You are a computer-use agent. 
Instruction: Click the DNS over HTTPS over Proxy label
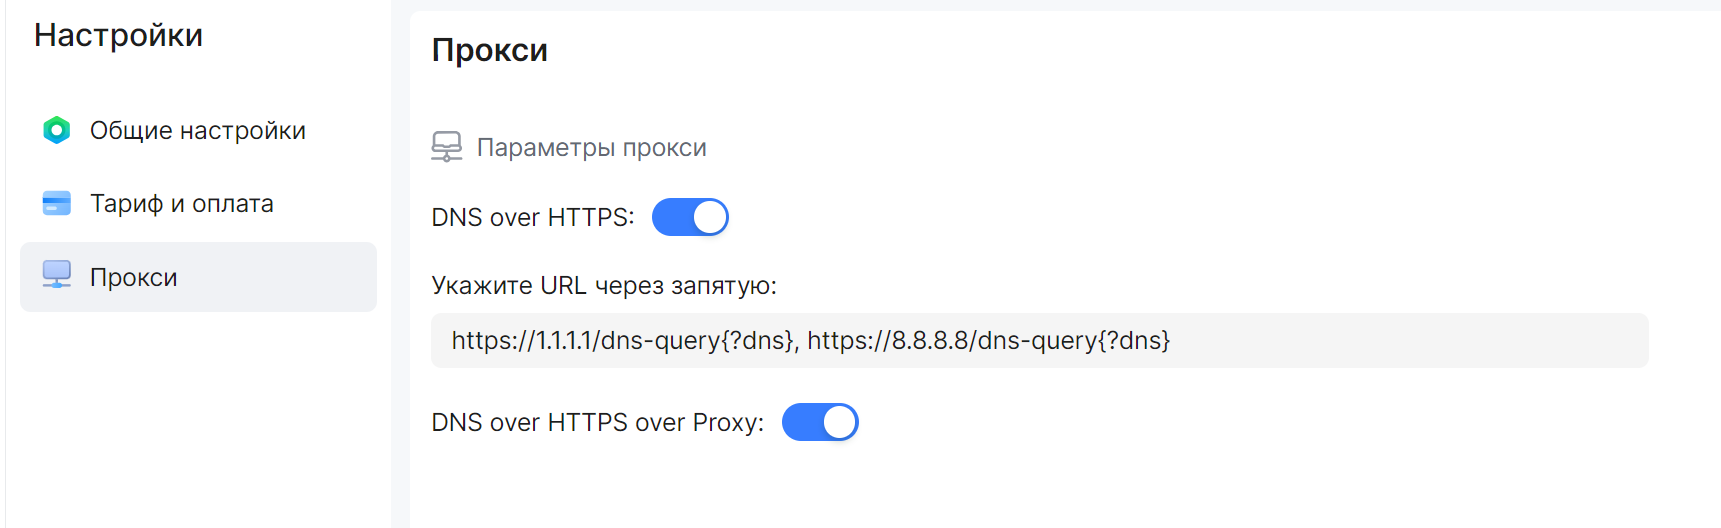pyautogui.click(x=597, y=423)
